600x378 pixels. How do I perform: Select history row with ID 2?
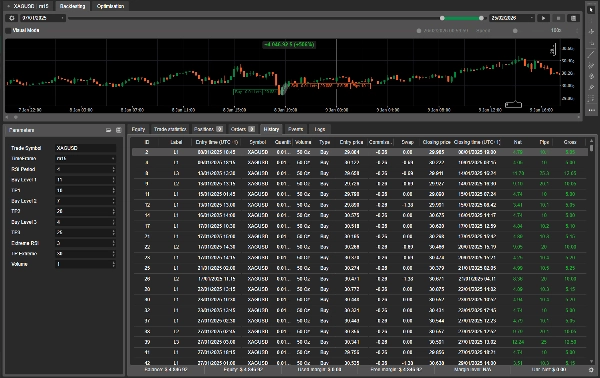click(360, 152)
